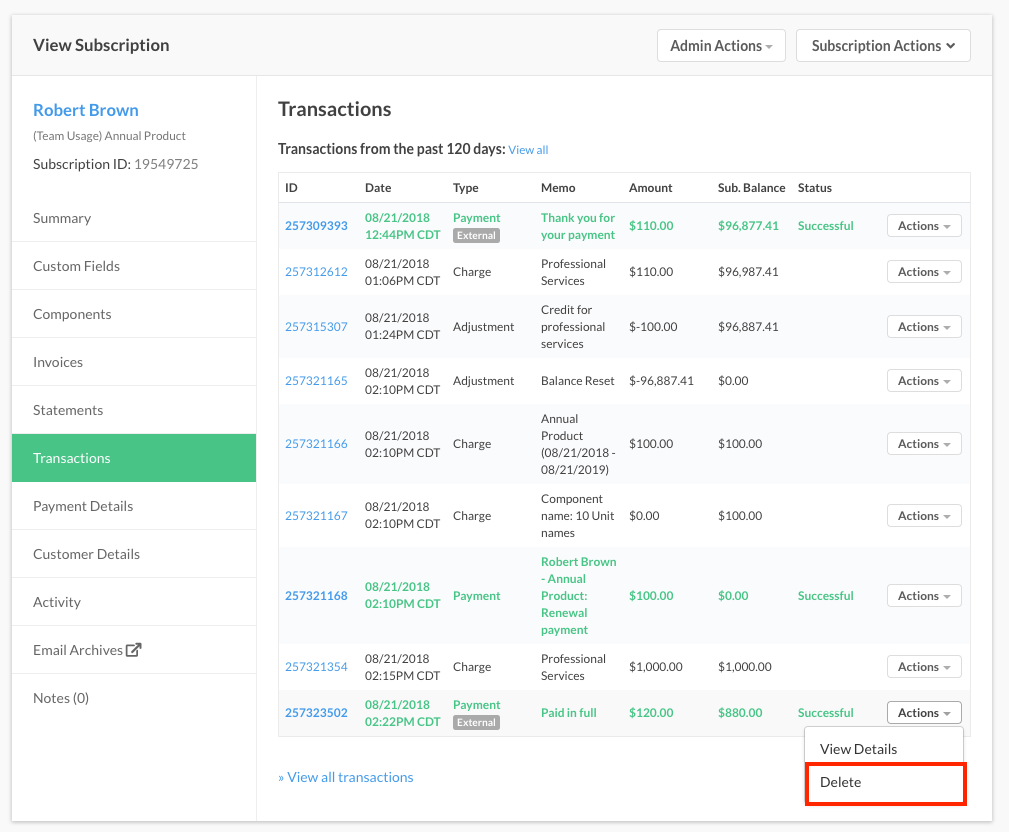
Task: Open transaction ID 257312612
Action: pos(316,272)
